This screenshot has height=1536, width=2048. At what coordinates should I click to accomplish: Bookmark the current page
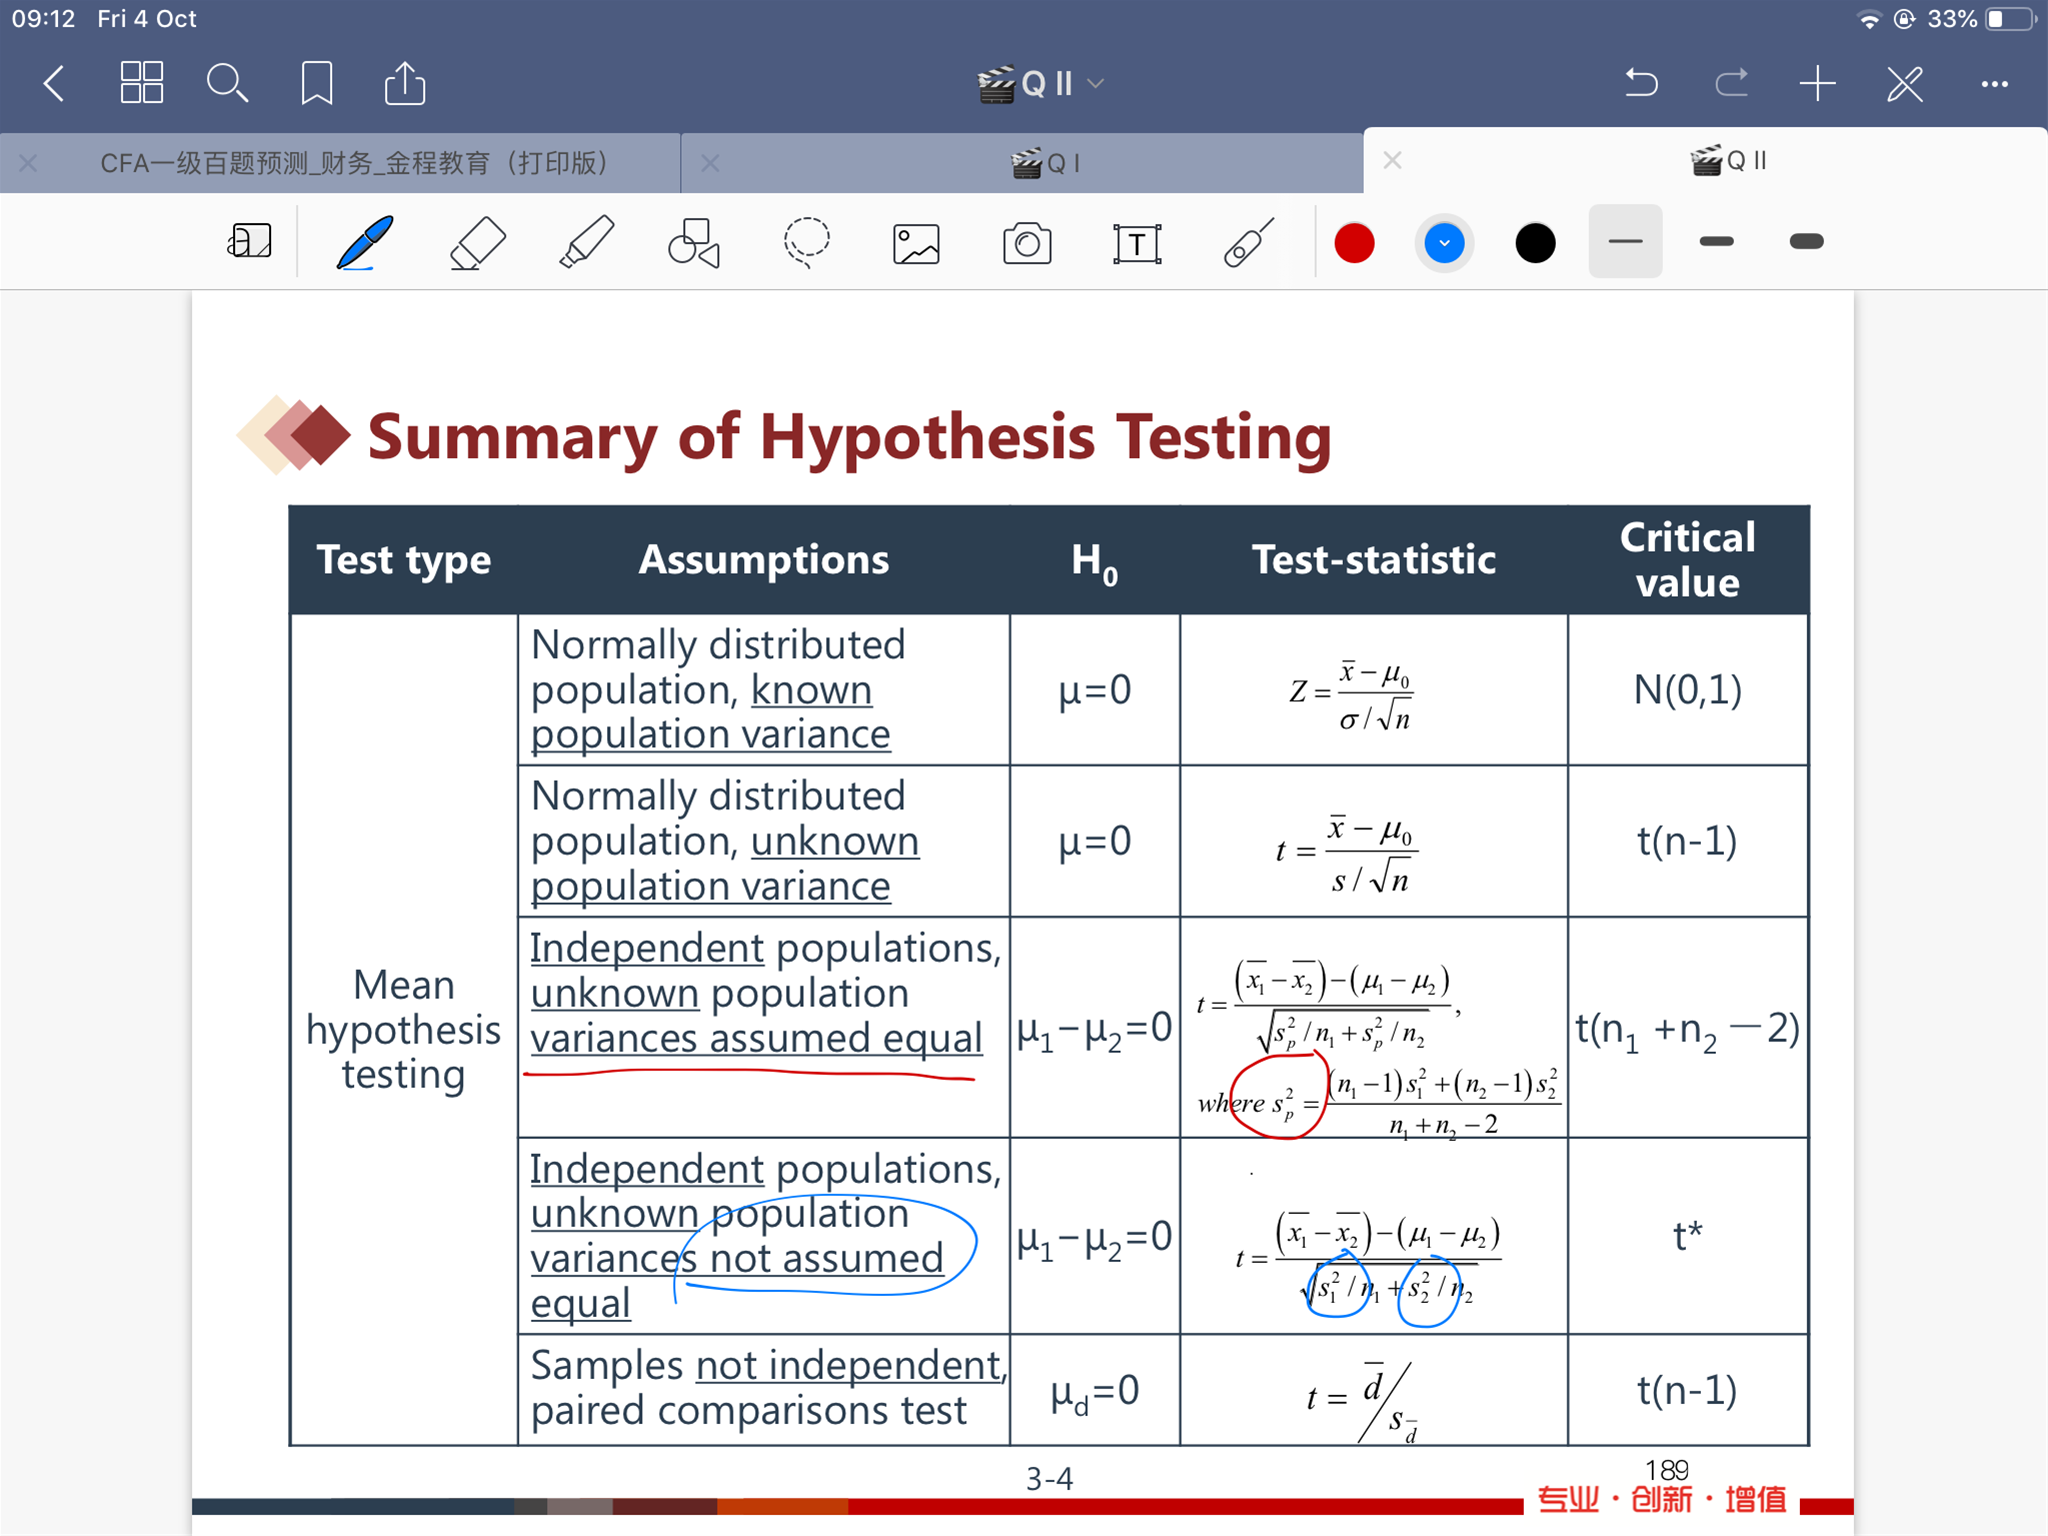317,84
